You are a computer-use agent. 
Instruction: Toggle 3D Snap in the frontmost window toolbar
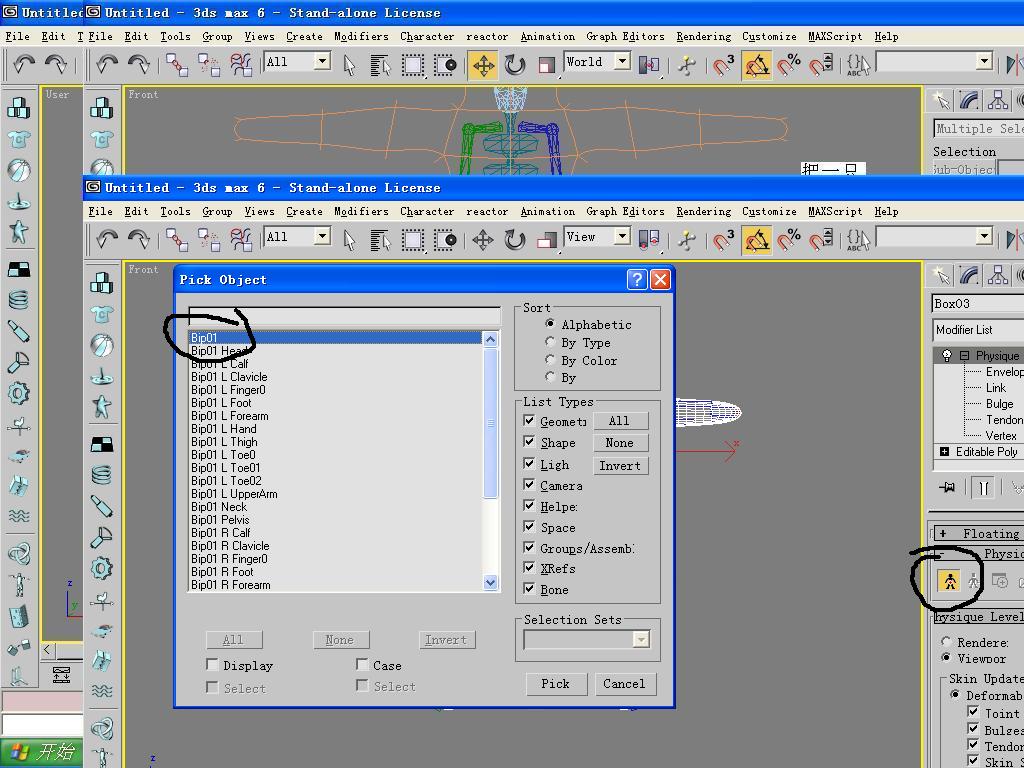coord(724,240)
